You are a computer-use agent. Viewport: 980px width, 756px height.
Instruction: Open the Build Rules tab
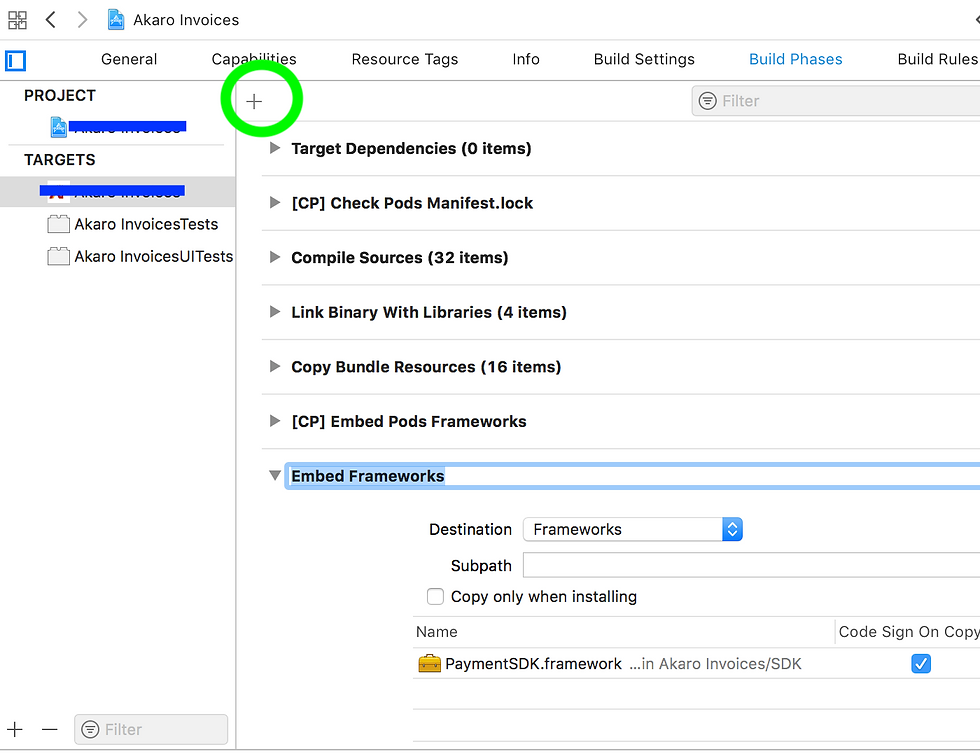(938, 59)
